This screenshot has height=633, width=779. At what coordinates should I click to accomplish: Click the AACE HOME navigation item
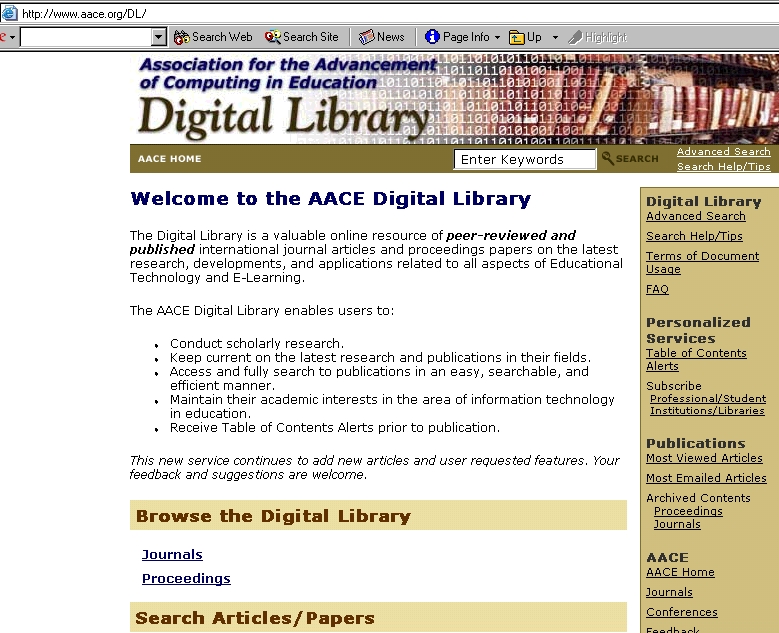[169, 159]
